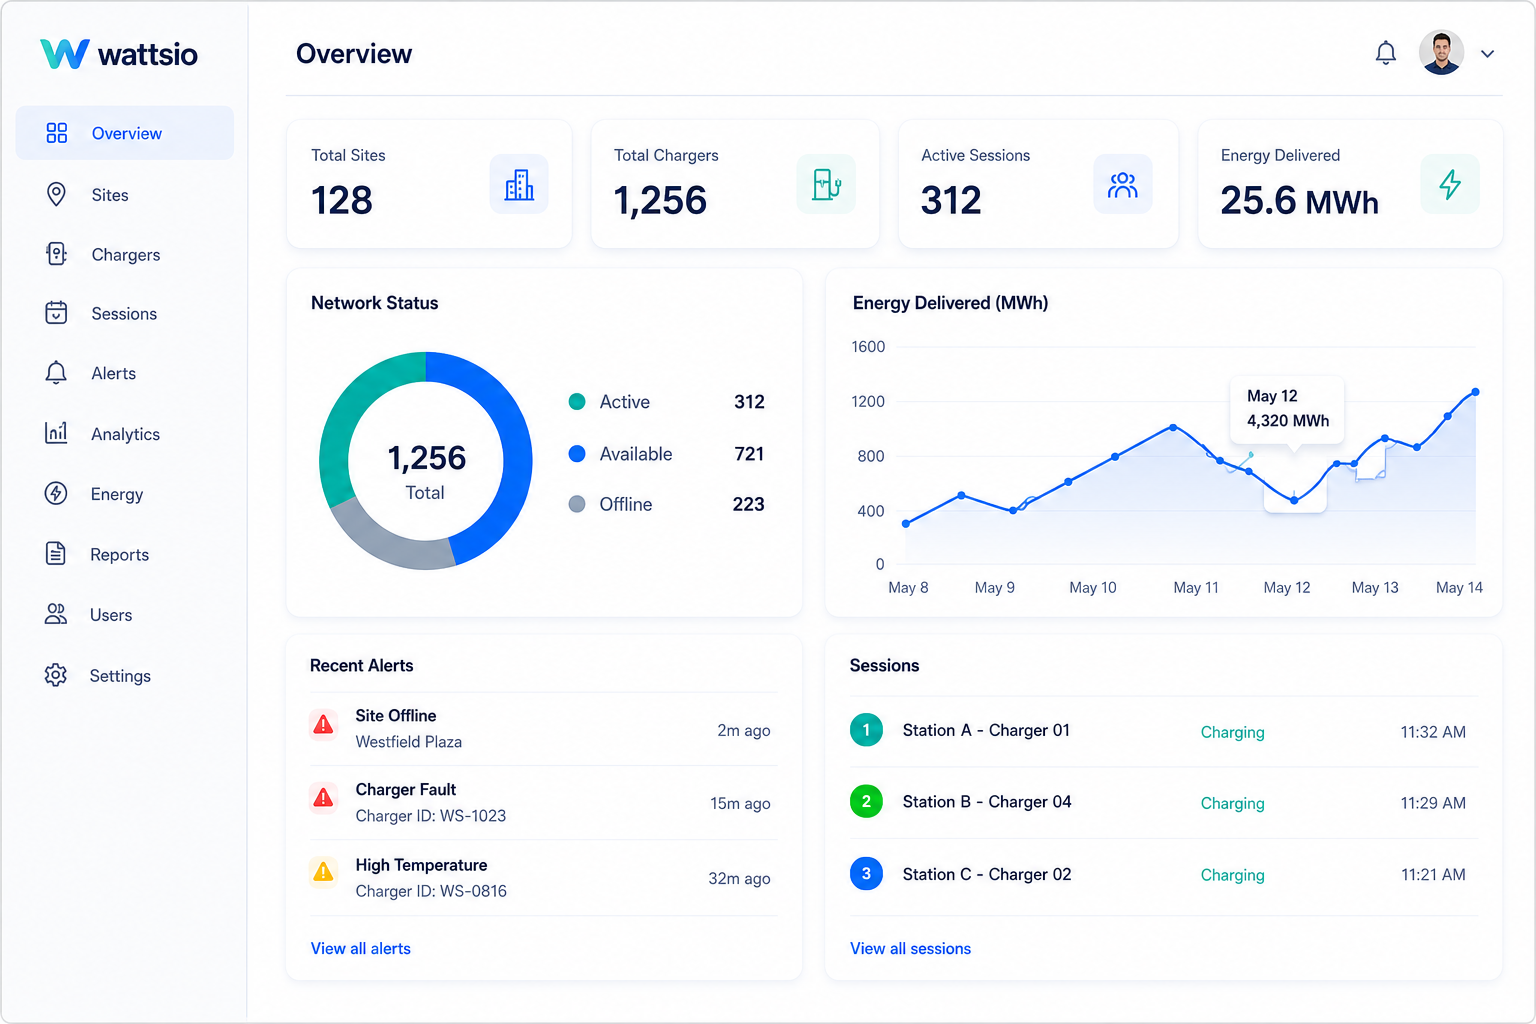Click the Chargers station icon in sidebar
The height and width of the screenshot is (1024, 1536).
(57, 254)
